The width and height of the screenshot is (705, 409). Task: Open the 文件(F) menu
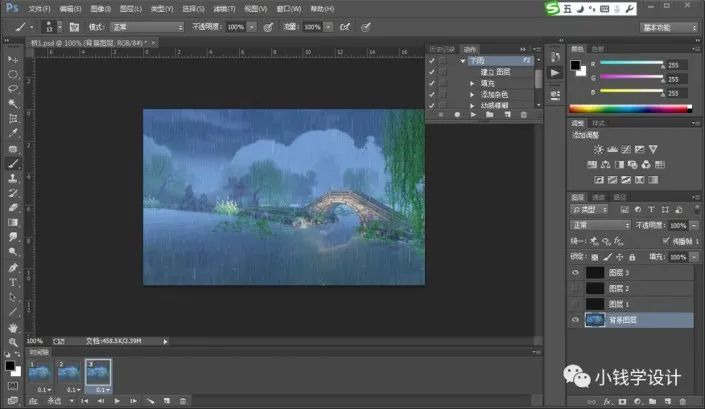(x=40, y=9)
